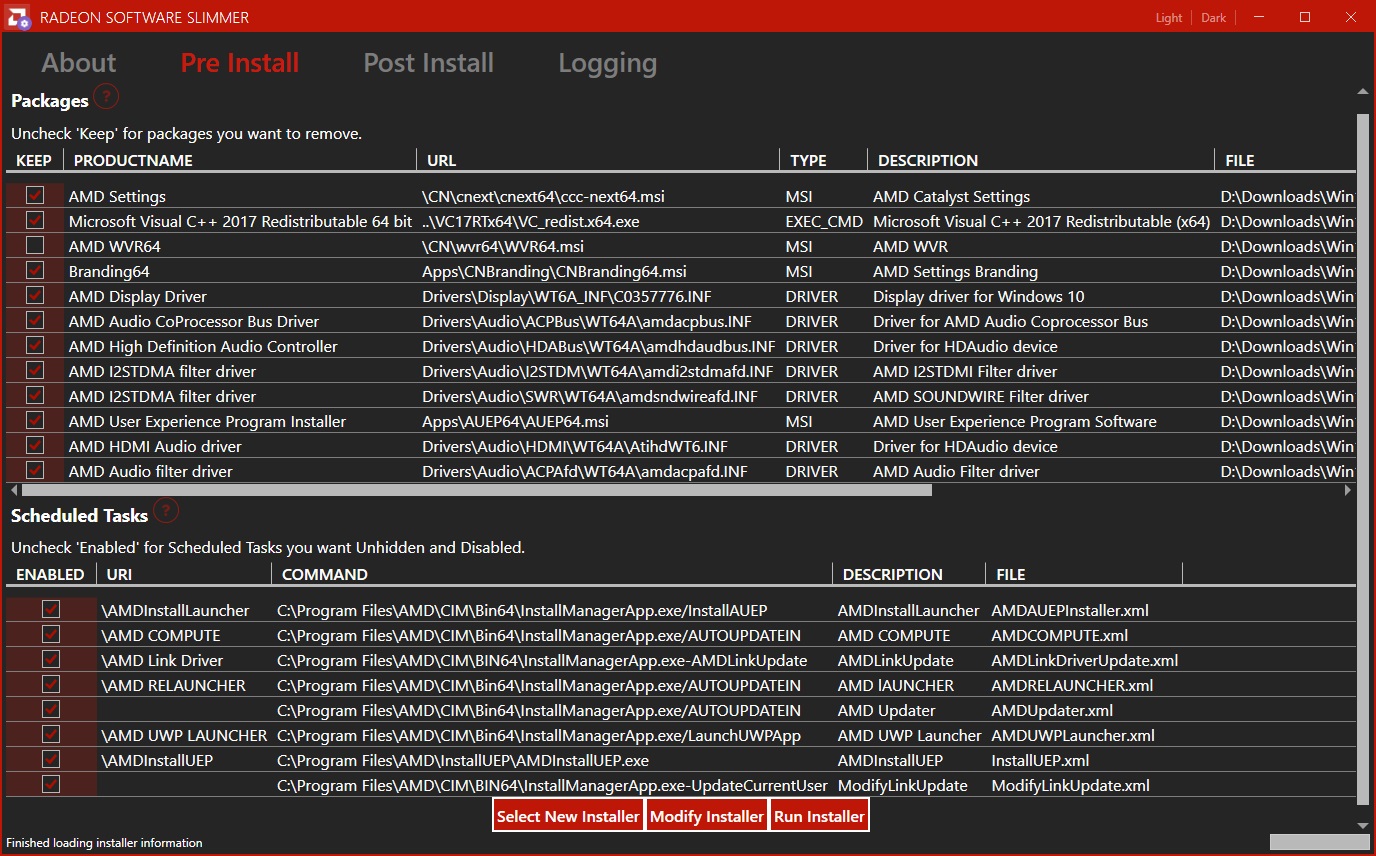Select the 'AMD Catalyst Settings' description cell
Screen dimensions: 1376x856
951,197
